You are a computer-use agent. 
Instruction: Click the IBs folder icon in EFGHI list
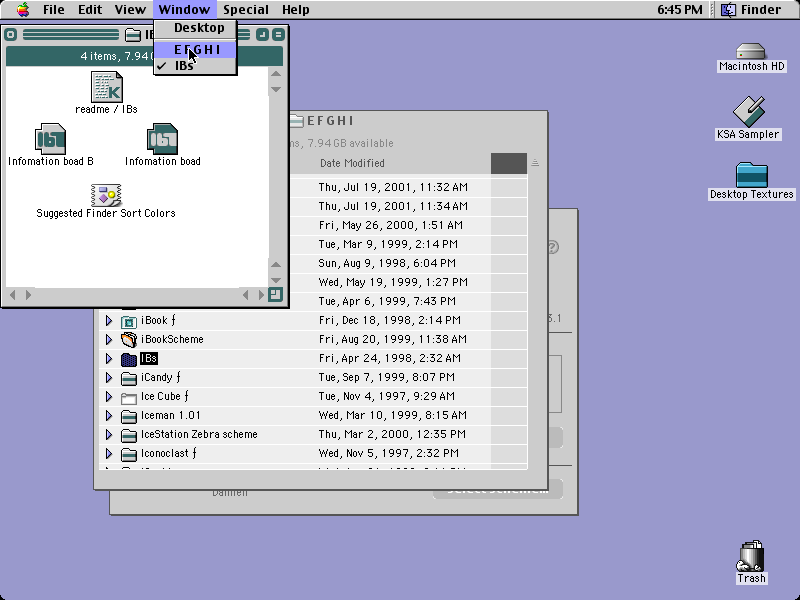click(129, 359)
